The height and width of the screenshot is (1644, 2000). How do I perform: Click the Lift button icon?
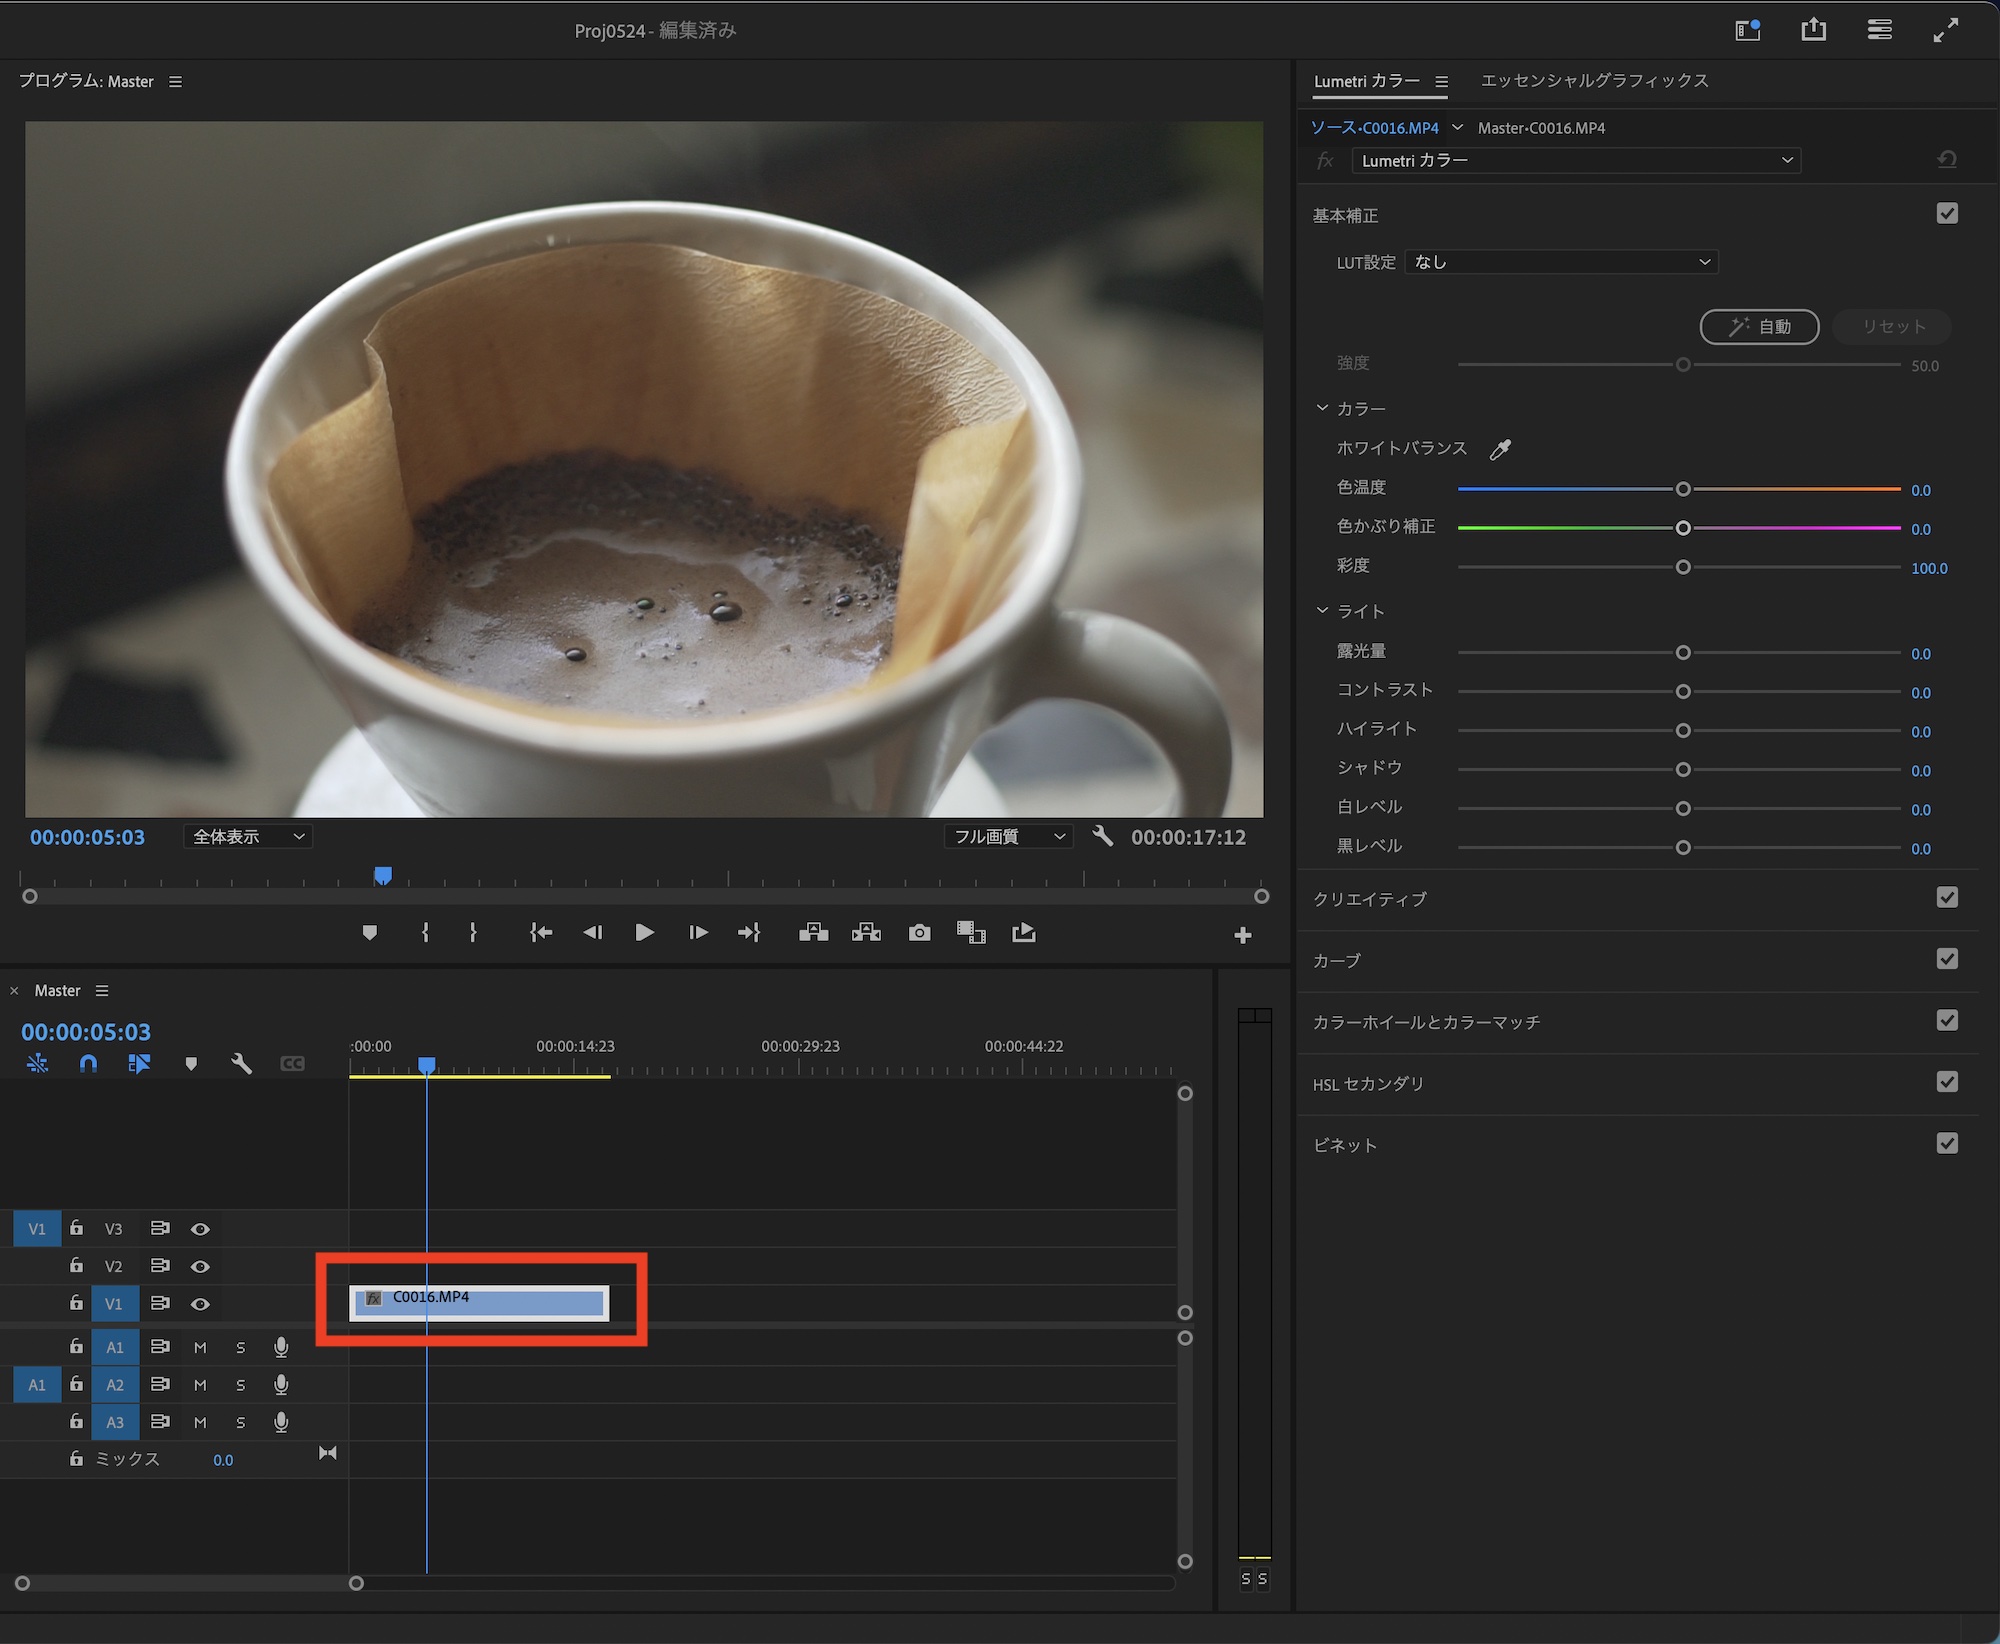(813, 933)
